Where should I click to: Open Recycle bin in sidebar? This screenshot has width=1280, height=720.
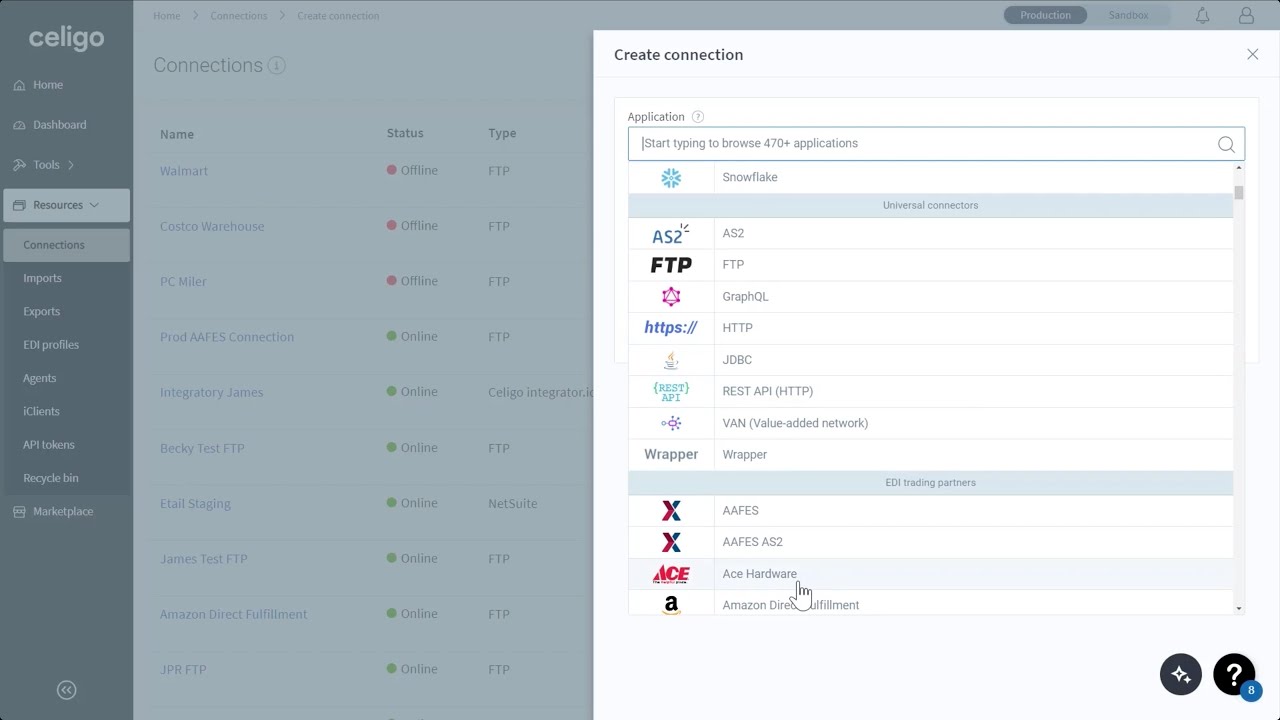(x=51, y=478)
